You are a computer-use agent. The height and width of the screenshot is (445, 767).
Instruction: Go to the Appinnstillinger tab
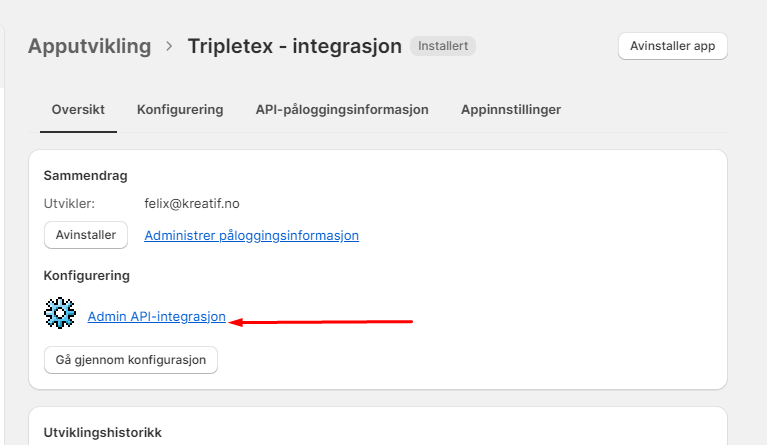511,110
